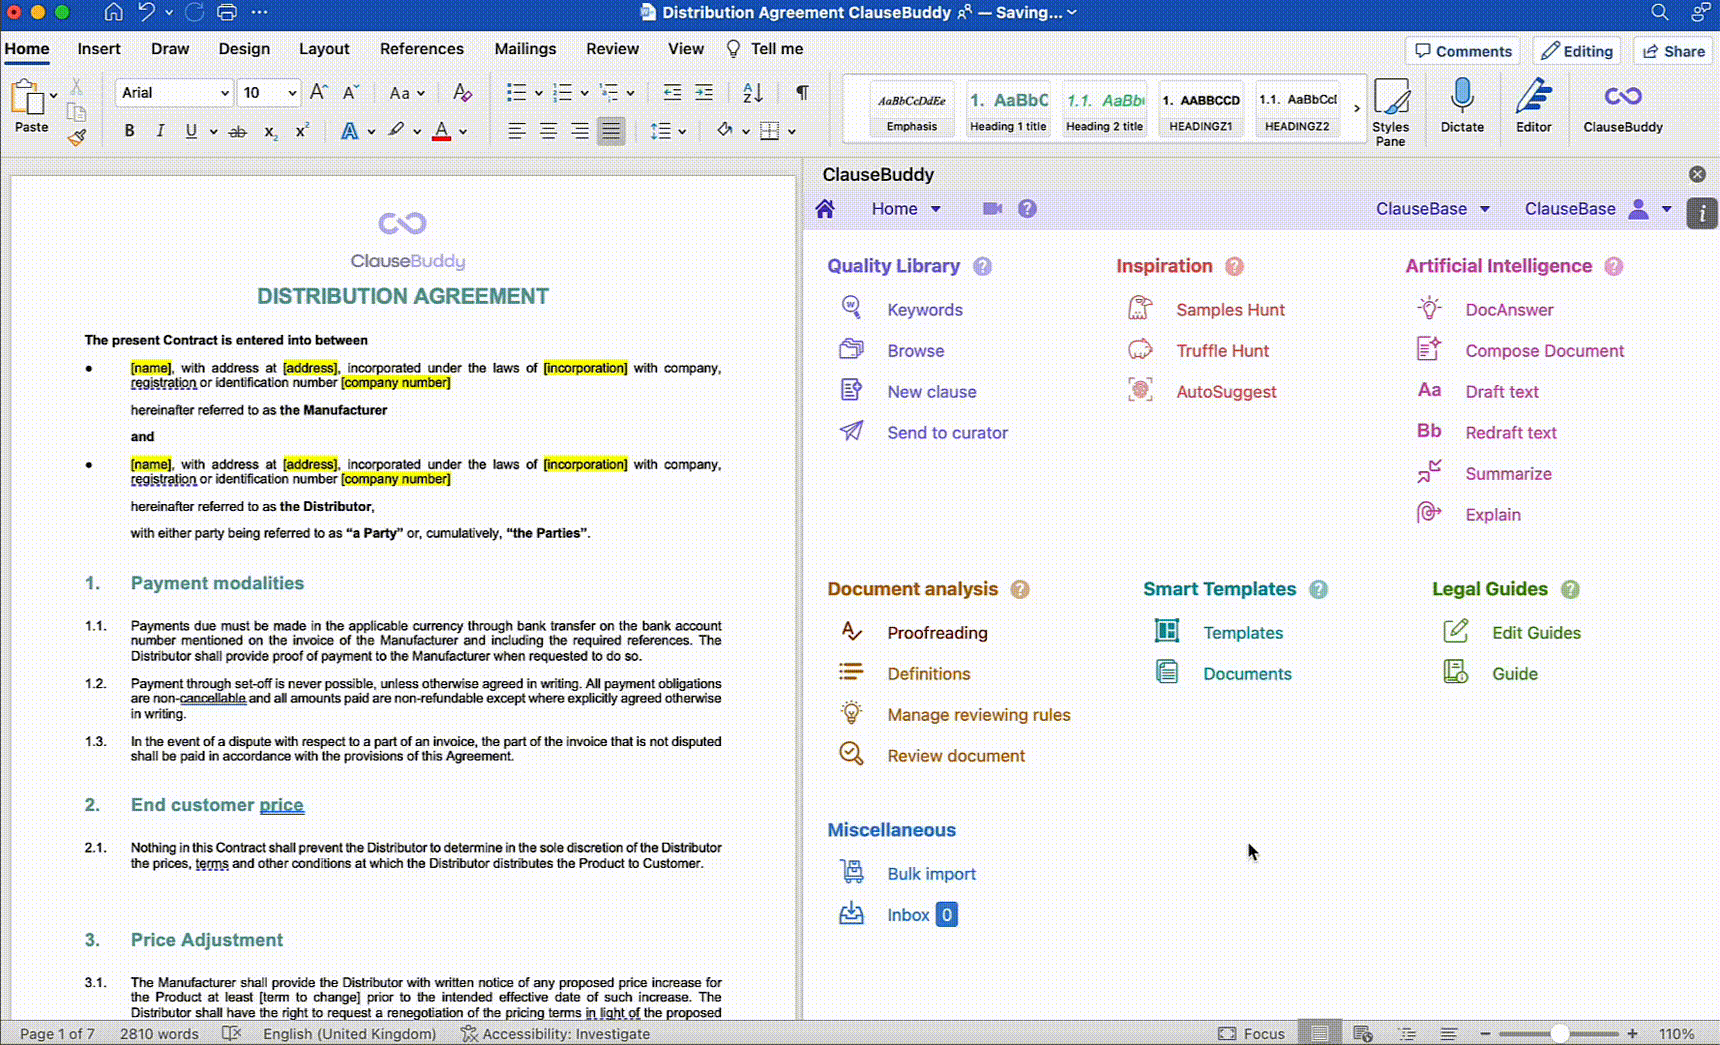
Task: Click the red font color button
Action: [441, 131]
